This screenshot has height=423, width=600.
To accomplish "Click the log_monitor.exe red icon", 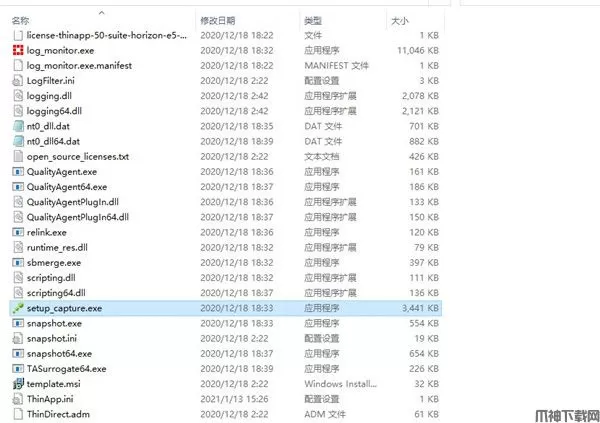I will 18,50.
